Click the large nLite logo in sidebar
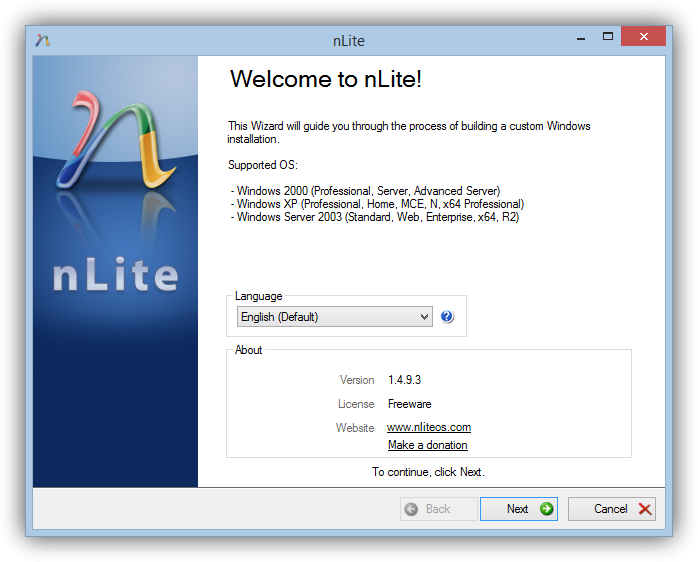Screen dimensions: 698x562 click(116, 140)
